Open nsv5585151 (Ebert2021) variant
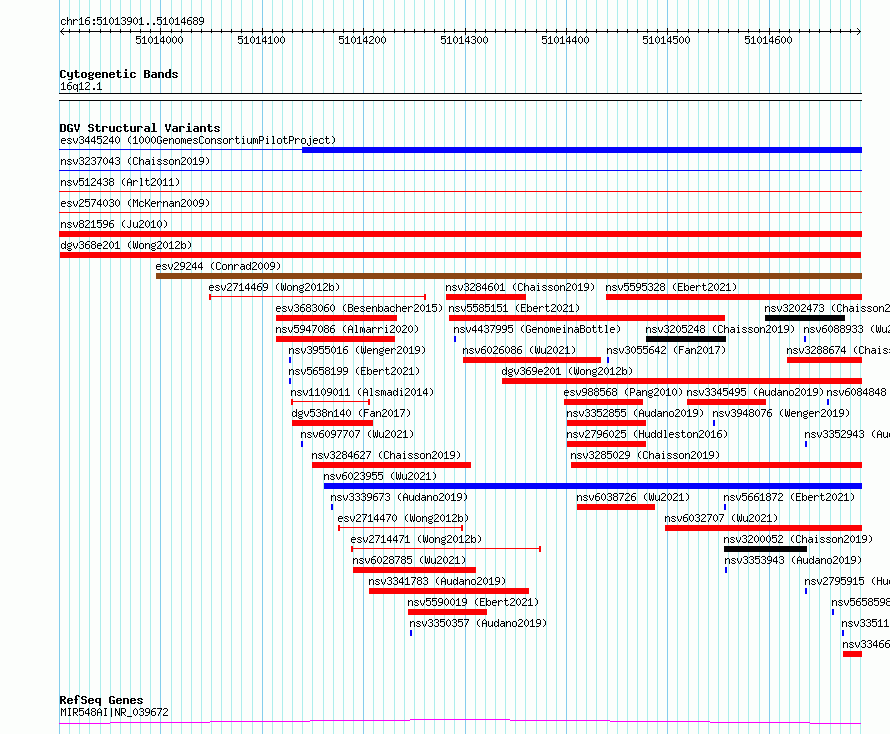Viewport: 890px width, 734px height. coord(514,308)
